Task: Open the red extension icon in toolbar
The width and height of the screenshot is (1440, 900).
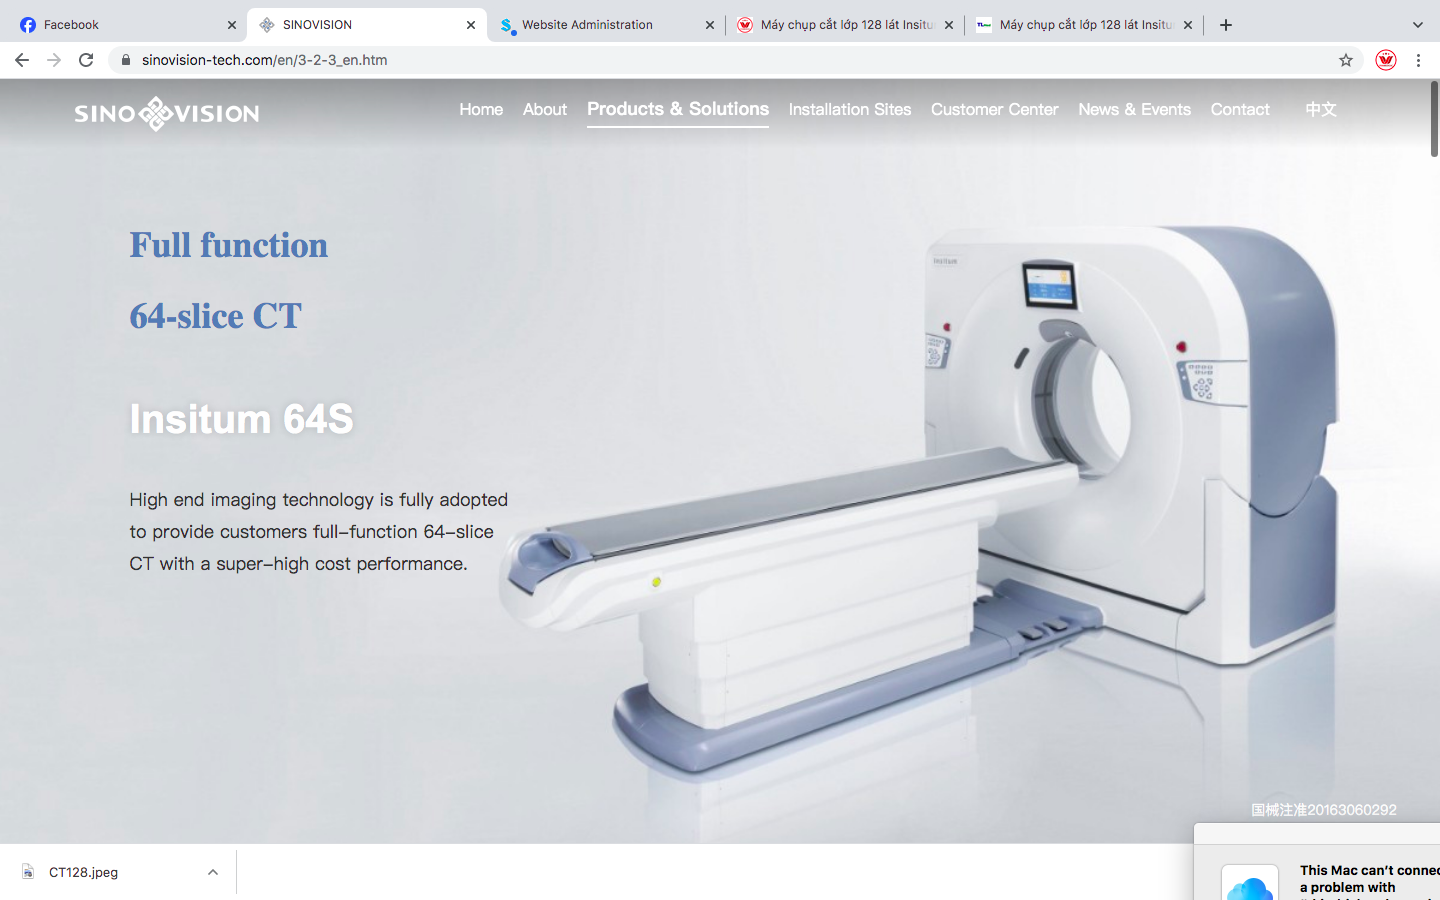Action: [1385, 60]
